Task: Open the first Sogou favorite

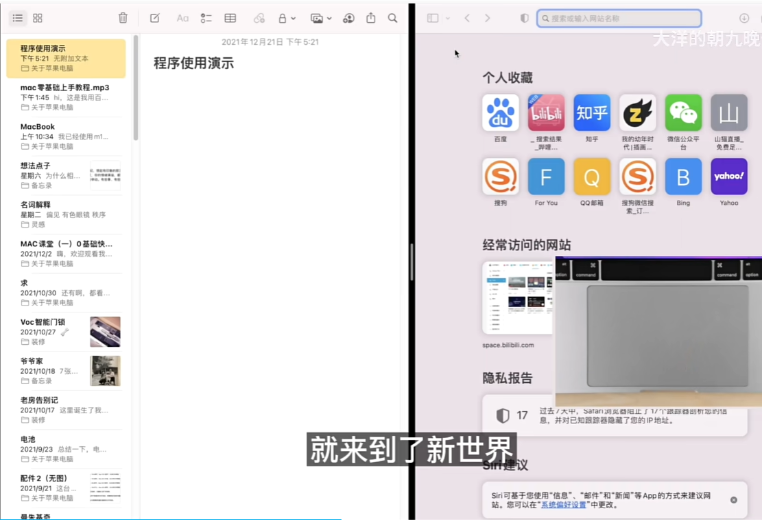Action: pos(500,176)
